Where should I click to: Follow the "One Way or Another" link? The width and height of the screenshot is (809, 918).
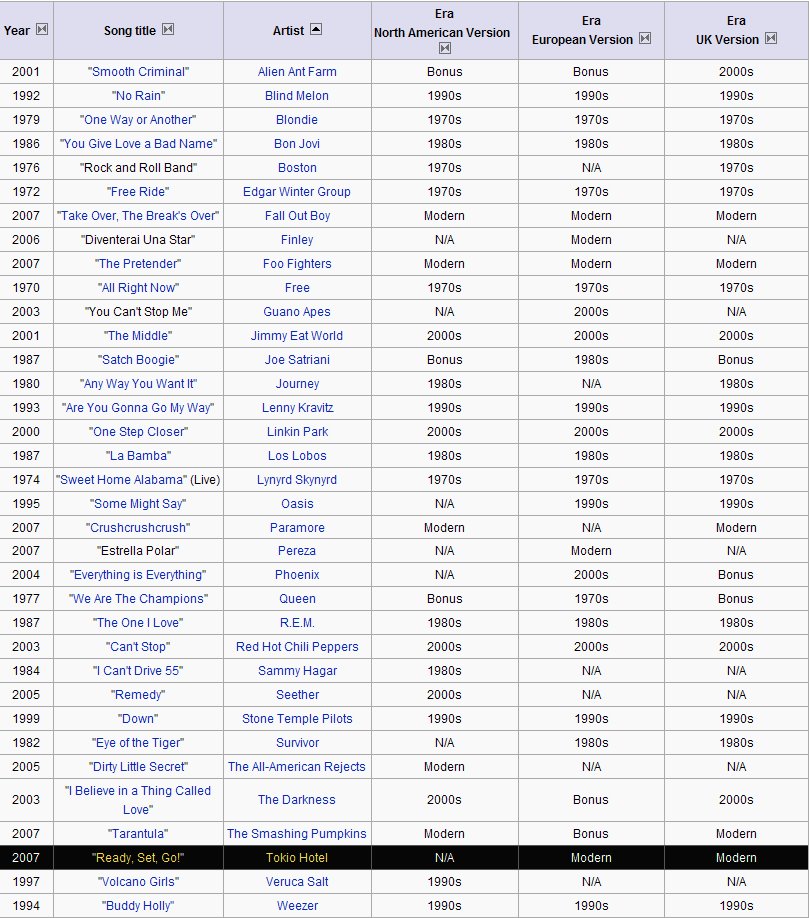point(138,119)
